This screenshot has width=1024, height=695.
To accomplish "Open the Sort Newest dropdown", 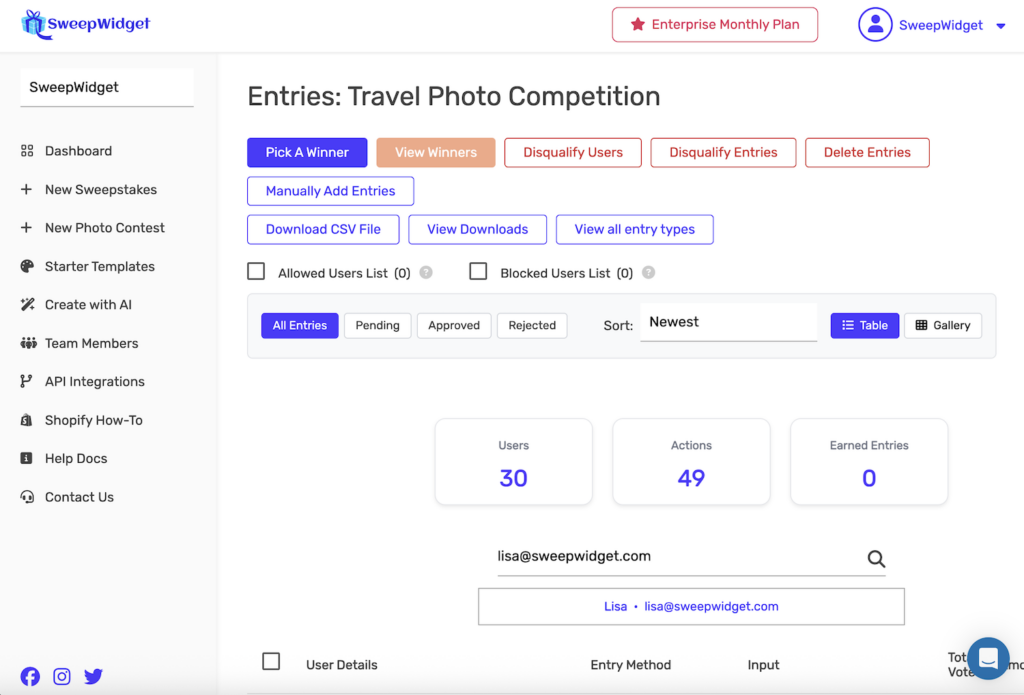I will pos(728,323).
